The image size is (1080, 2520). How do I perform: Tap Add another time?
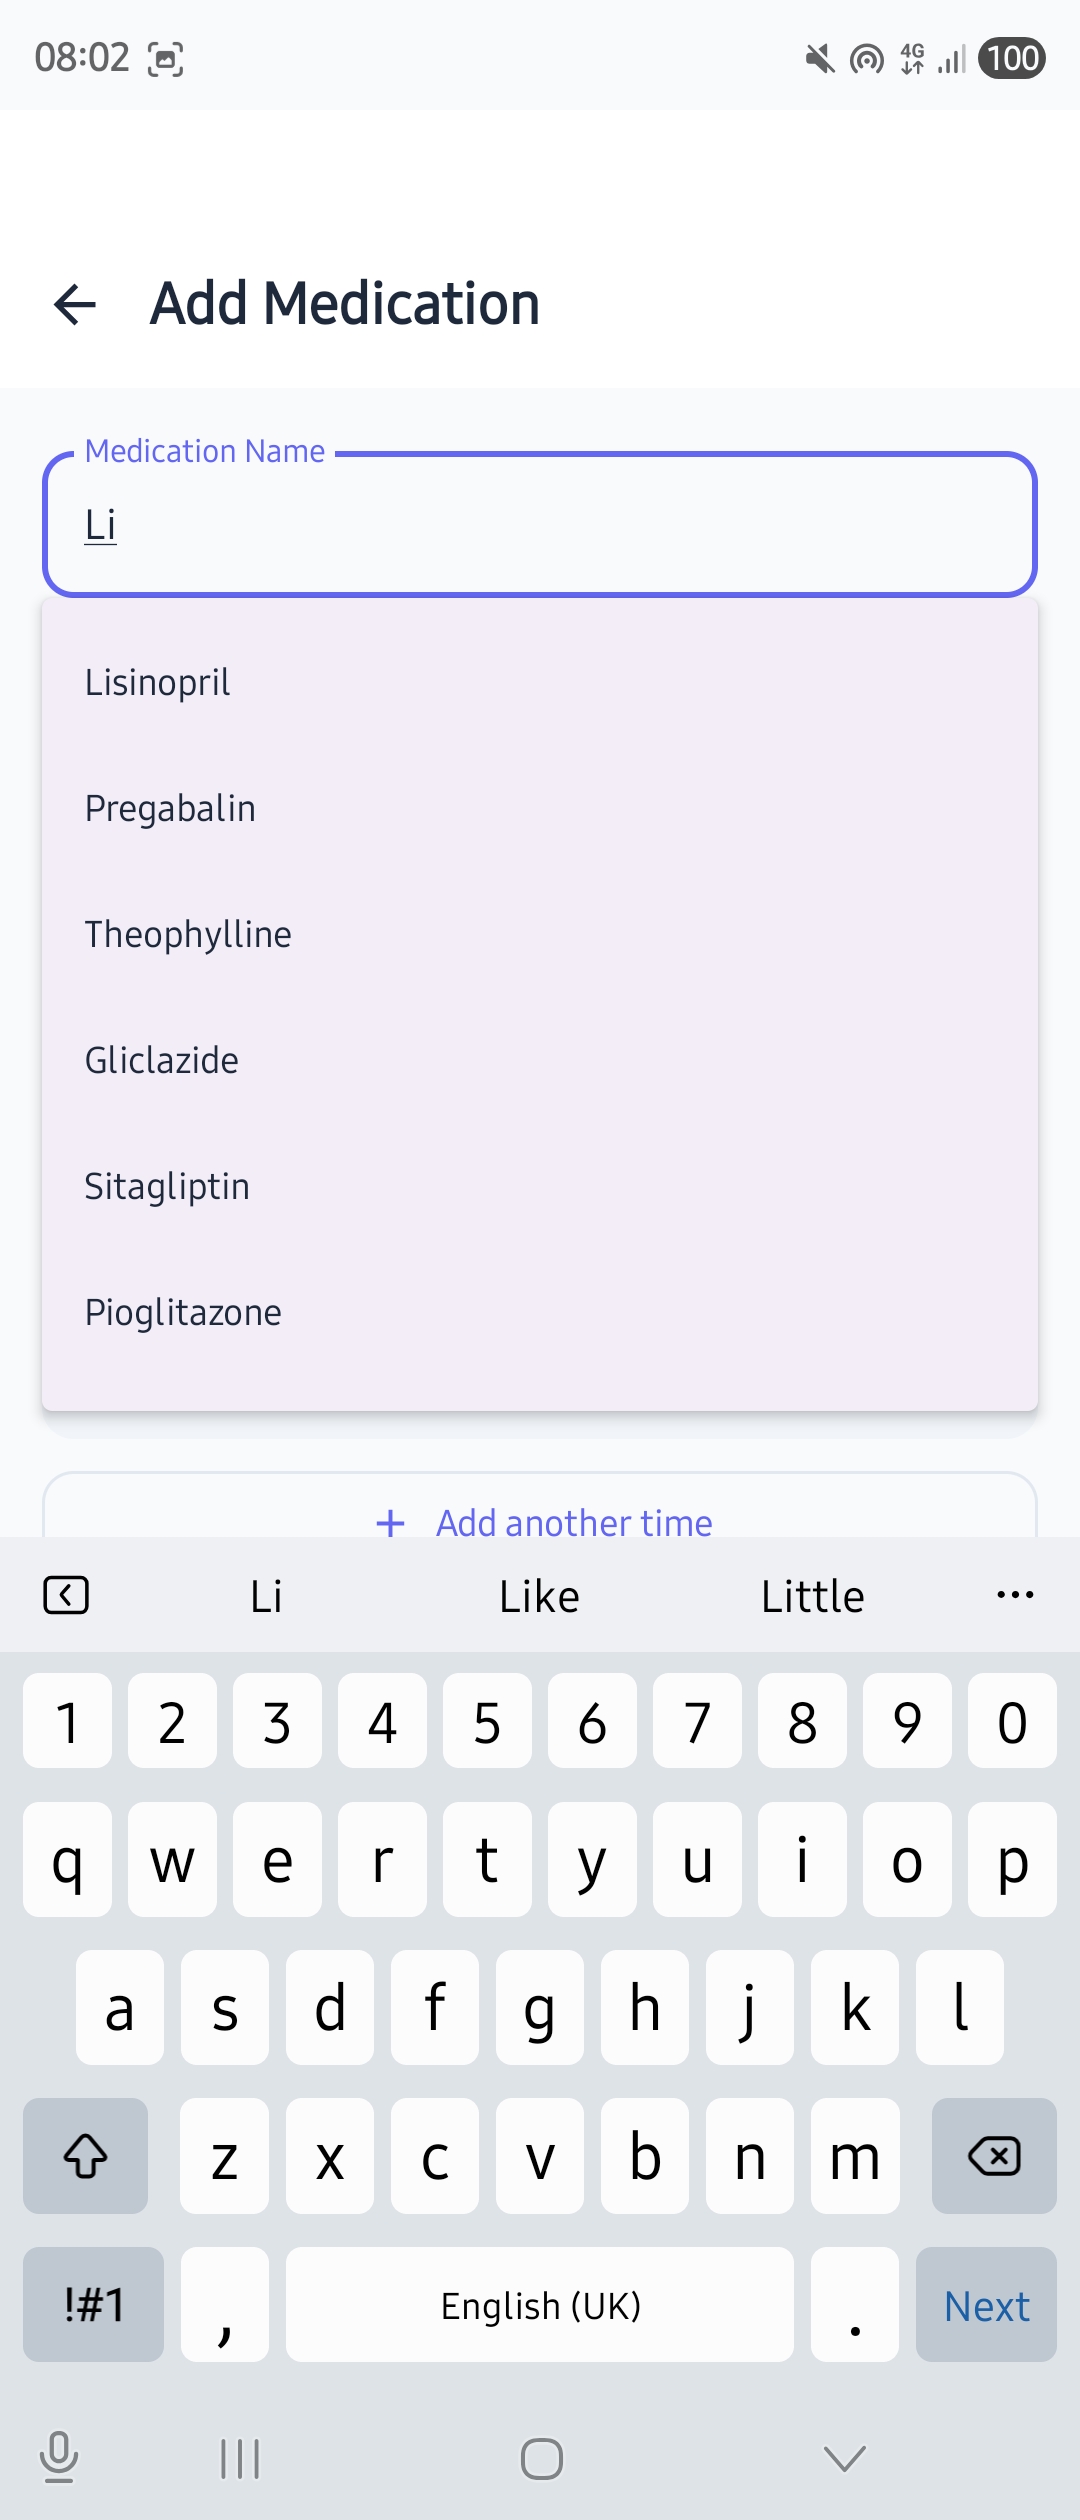540,1522
